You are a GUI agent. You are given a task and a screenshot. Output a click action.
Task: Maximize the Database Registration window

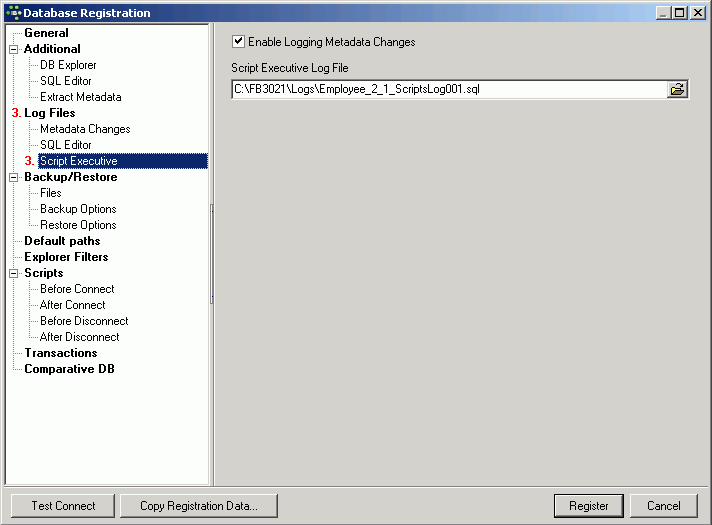(x=680, y=13)
